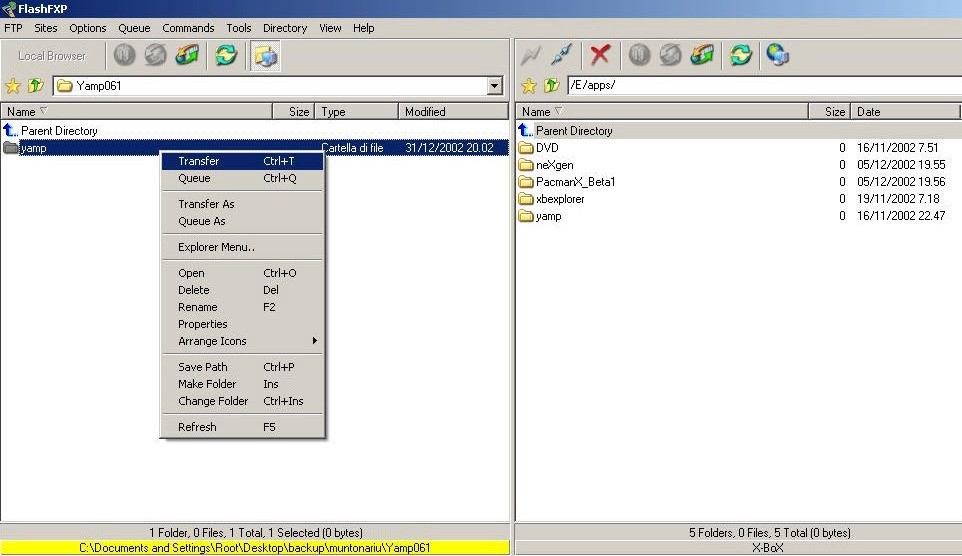Viewport: 962px width, 556px height.
Task: Click the local bookmarks star icon
Action: (x=13, y=86)
